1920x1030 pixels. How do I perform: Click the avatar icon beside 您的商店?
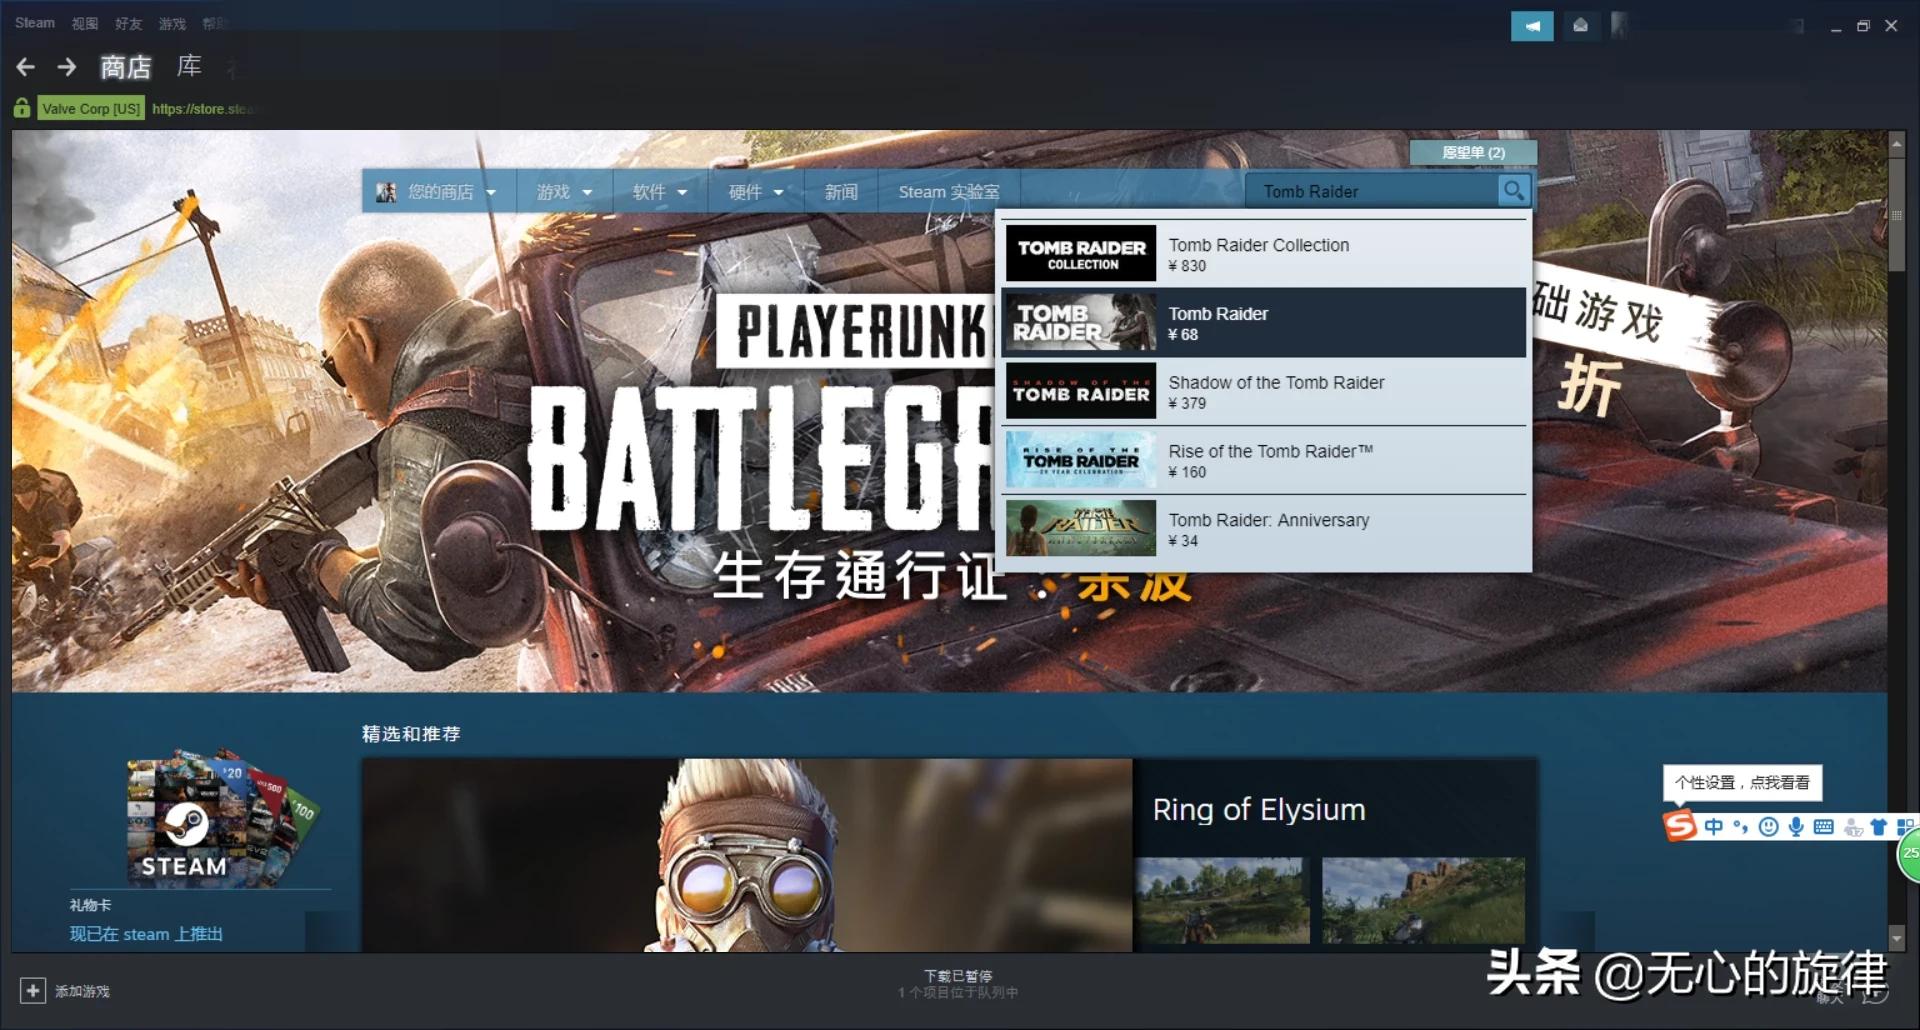point(386,192)
